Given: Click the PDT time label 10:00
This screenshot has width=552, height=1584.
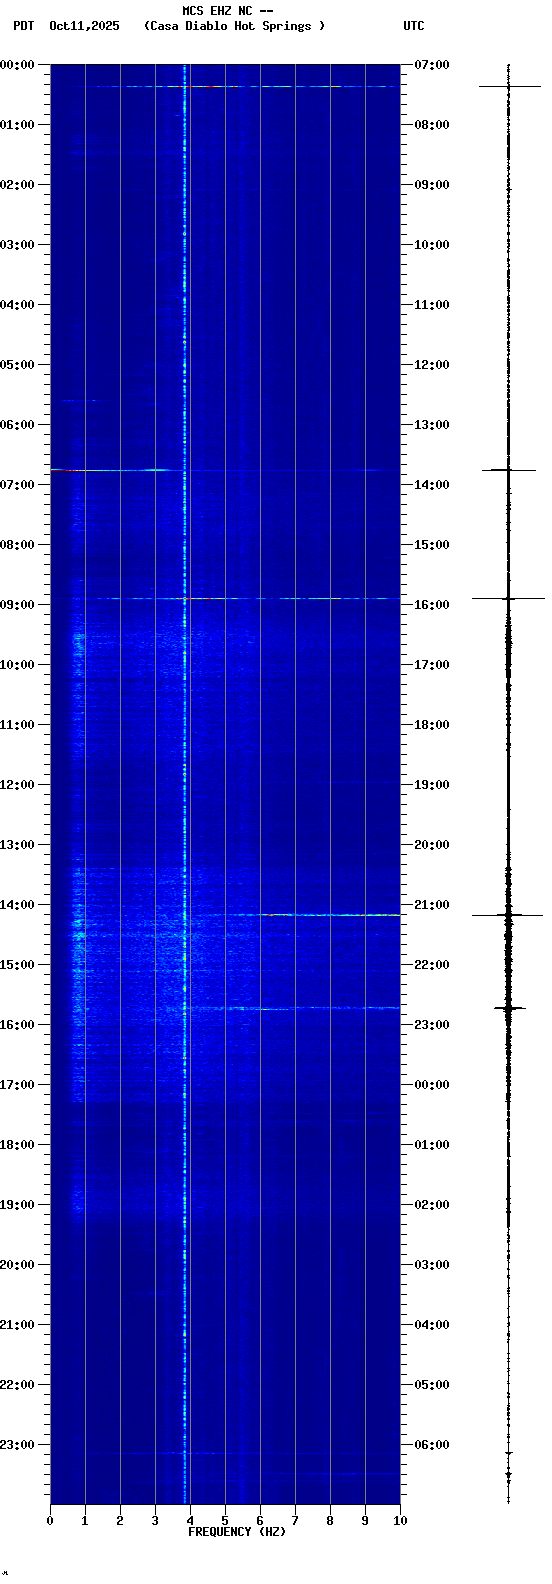Looking at the screenshot, I should click(x=18, y=665).
